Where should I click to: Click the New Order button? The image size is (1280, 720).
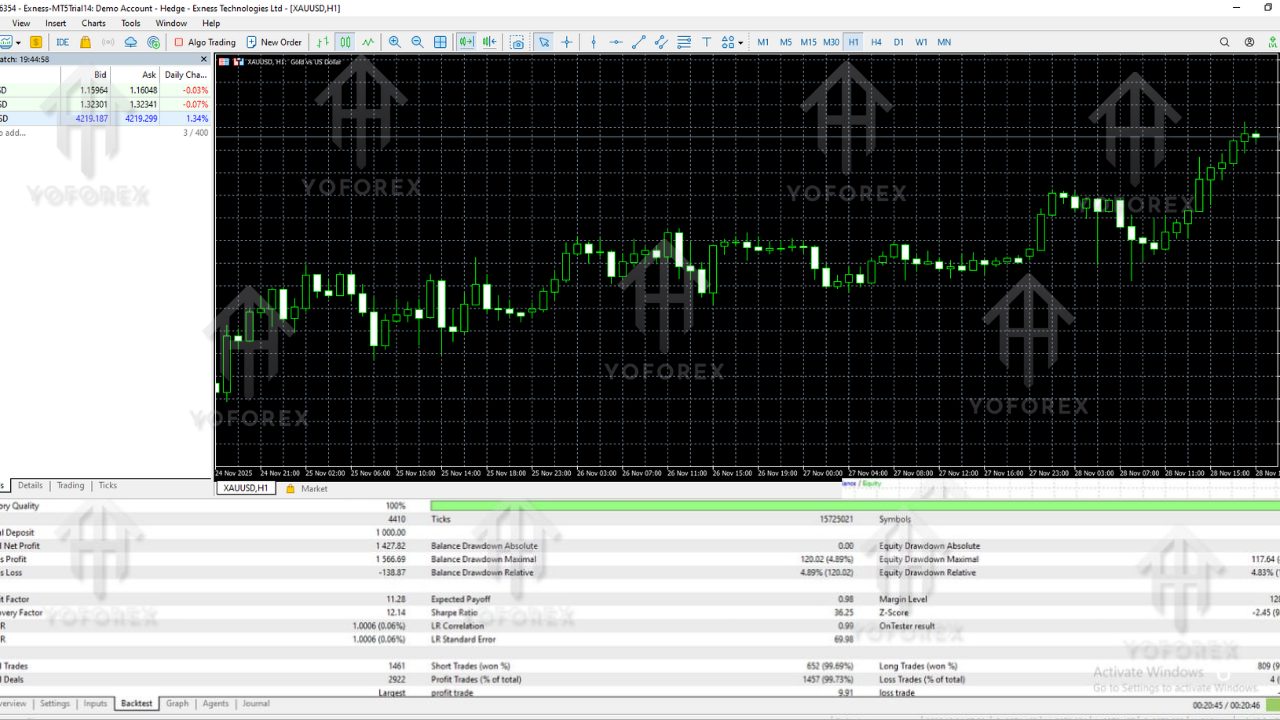[274, 42]
